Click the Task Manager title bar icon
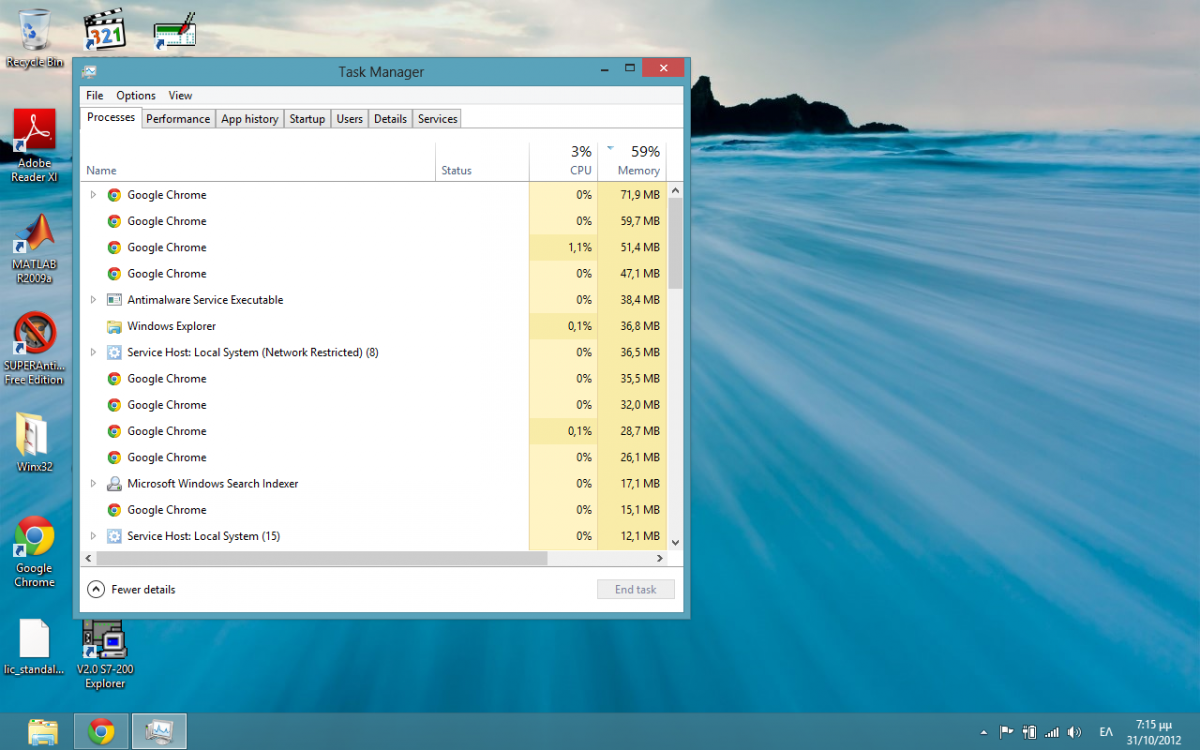1200x750 pixels. [90, 72]
